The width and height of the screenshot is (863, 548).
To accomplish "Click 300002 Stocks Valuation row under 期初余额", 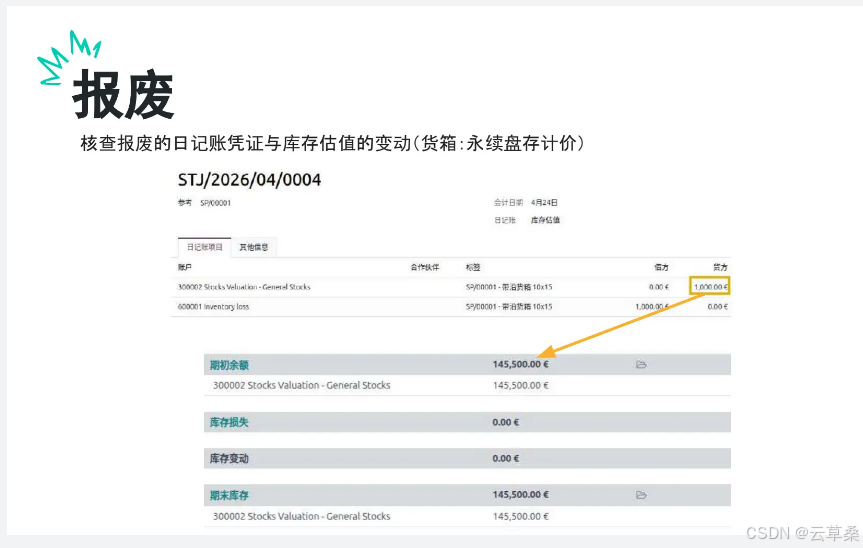I will 467,386.
